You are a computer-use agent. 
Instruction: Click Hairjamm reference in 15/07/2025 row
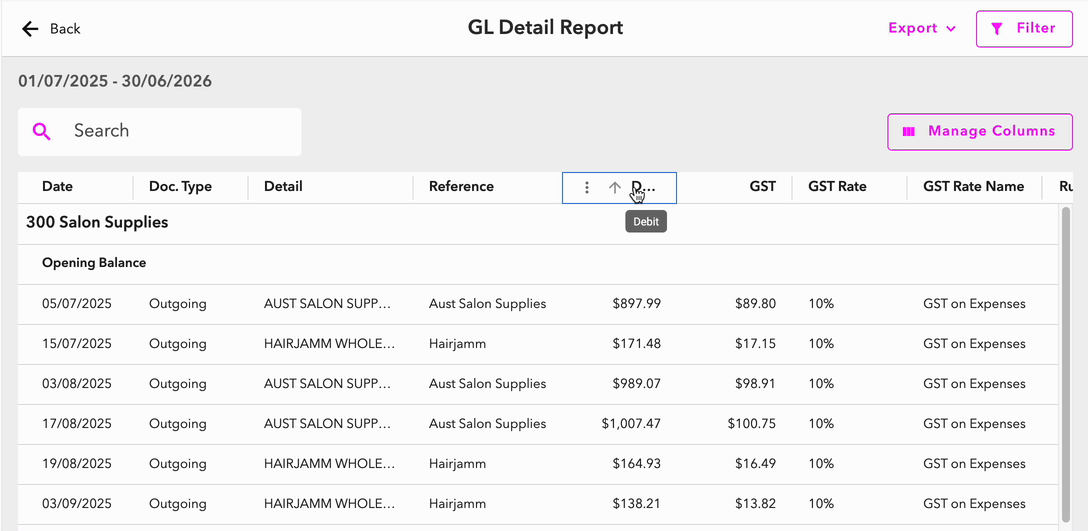click(x=457, y=344)
